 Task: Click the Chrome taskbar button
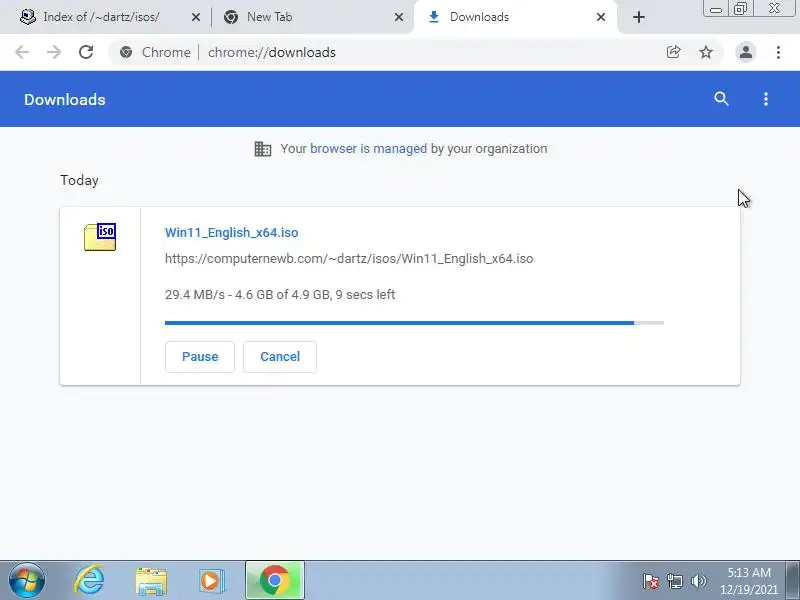tap(274, 581)
